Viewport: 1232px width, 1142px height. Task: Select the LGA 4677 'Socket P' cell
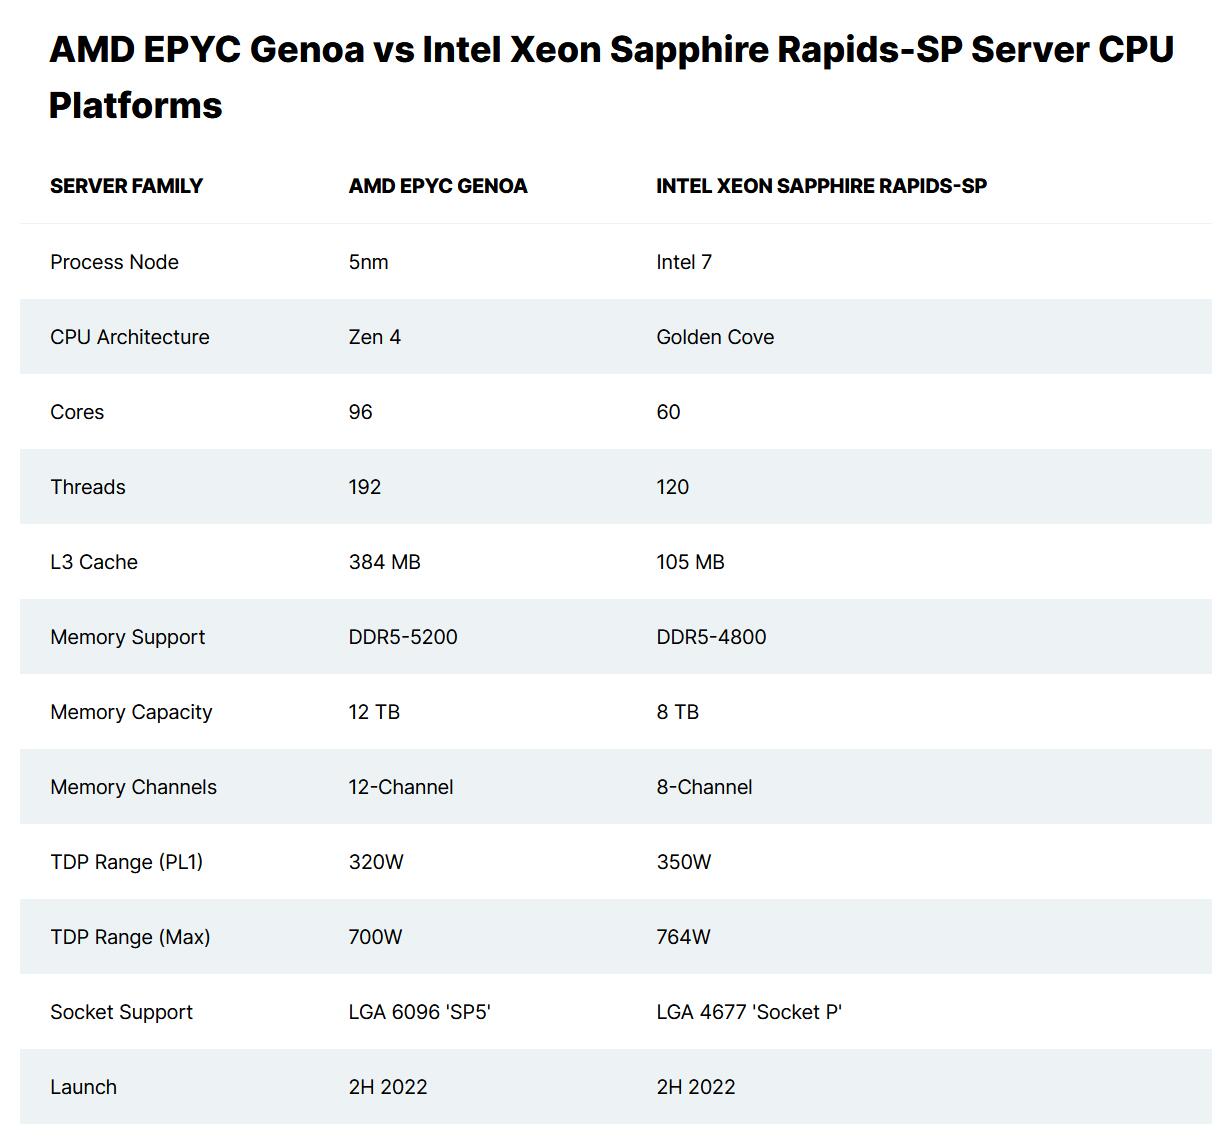click(749, 1012)
